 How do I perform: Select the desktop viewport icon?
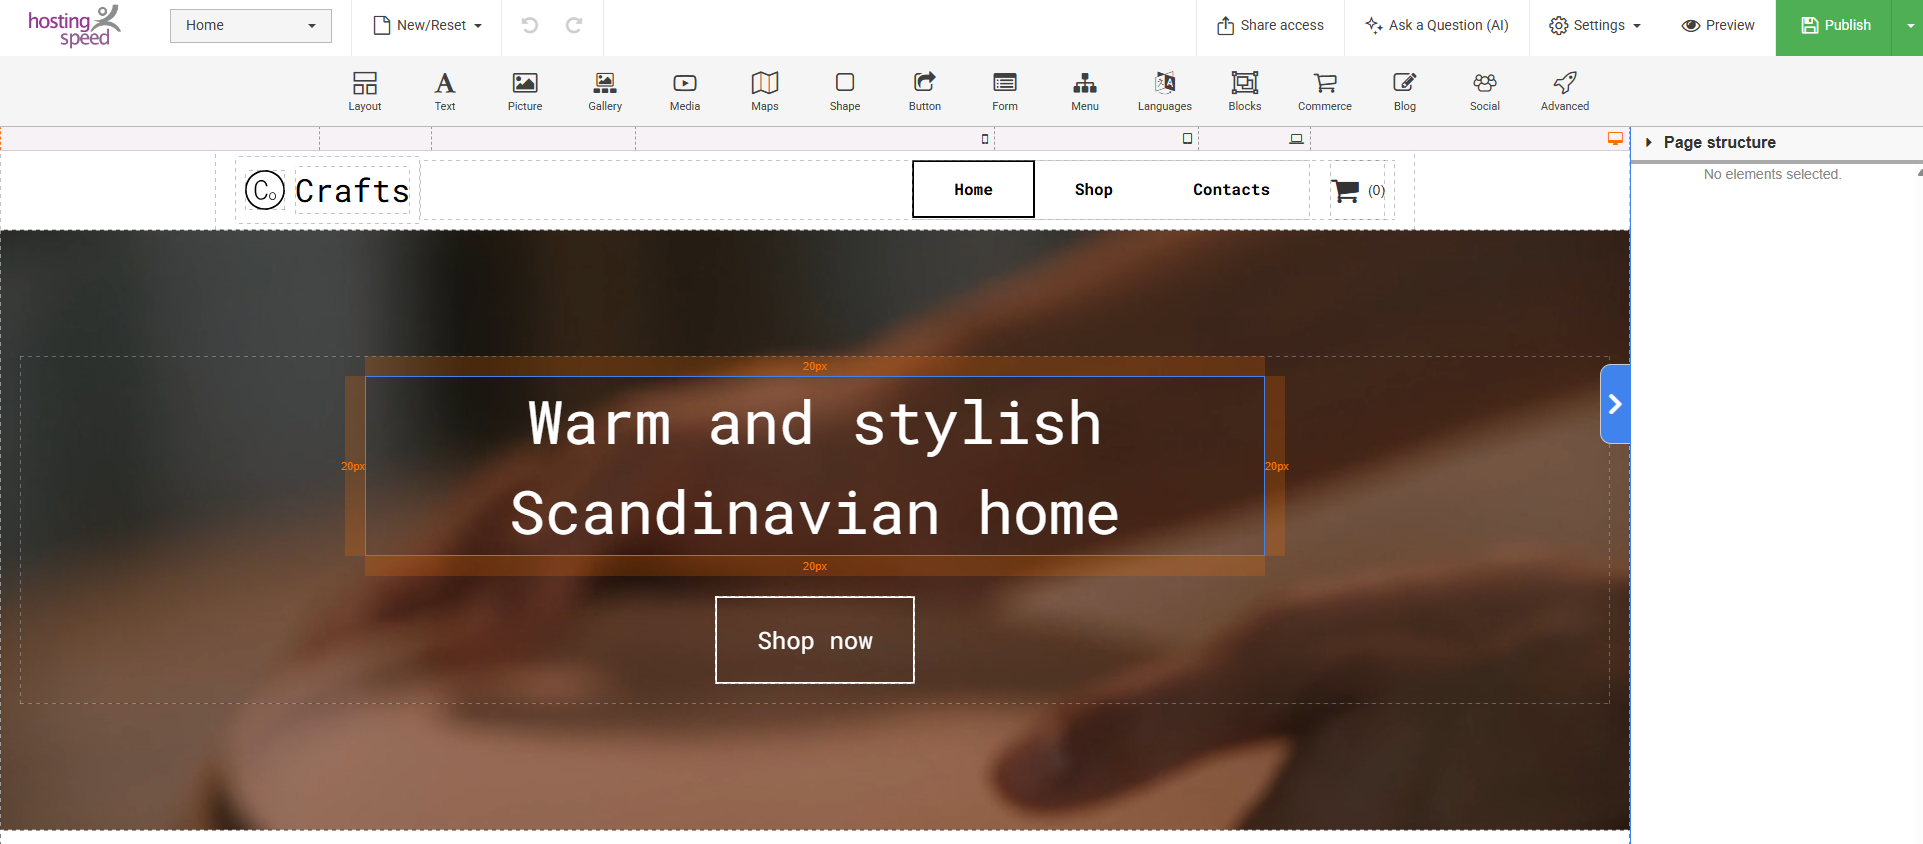point(1614,139)
